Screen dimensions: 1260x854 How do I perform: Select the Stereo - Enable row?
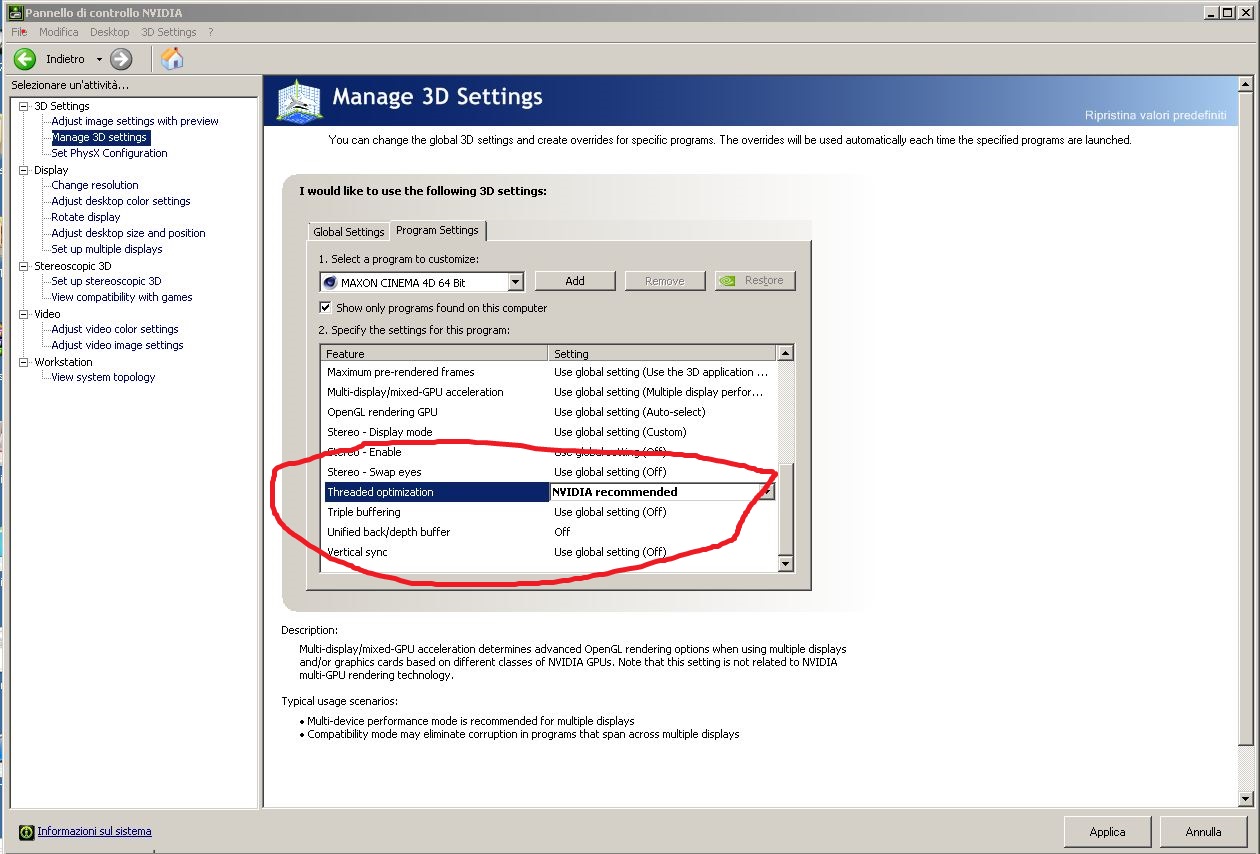click(x=549, y=452)
